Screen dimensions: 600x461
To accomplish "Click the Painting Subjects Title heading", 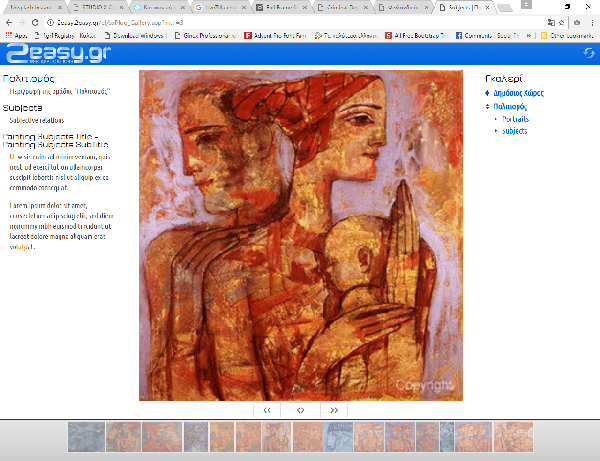I will [x=55, y=140].
